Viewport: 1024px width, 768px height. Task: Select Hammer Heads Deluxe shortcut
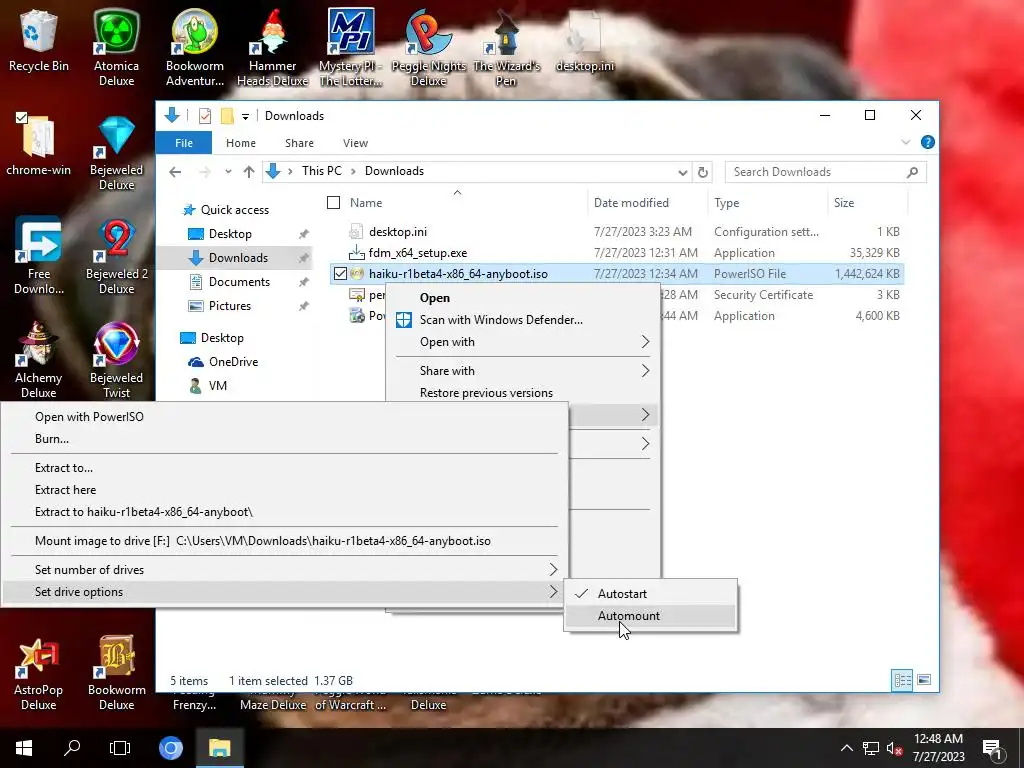[x=272, y=47]
